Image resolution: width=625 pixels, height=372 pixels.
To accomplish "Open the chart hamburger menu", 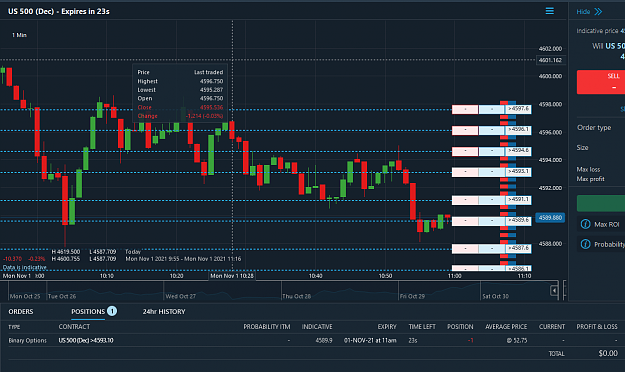I will coord(549,11).
